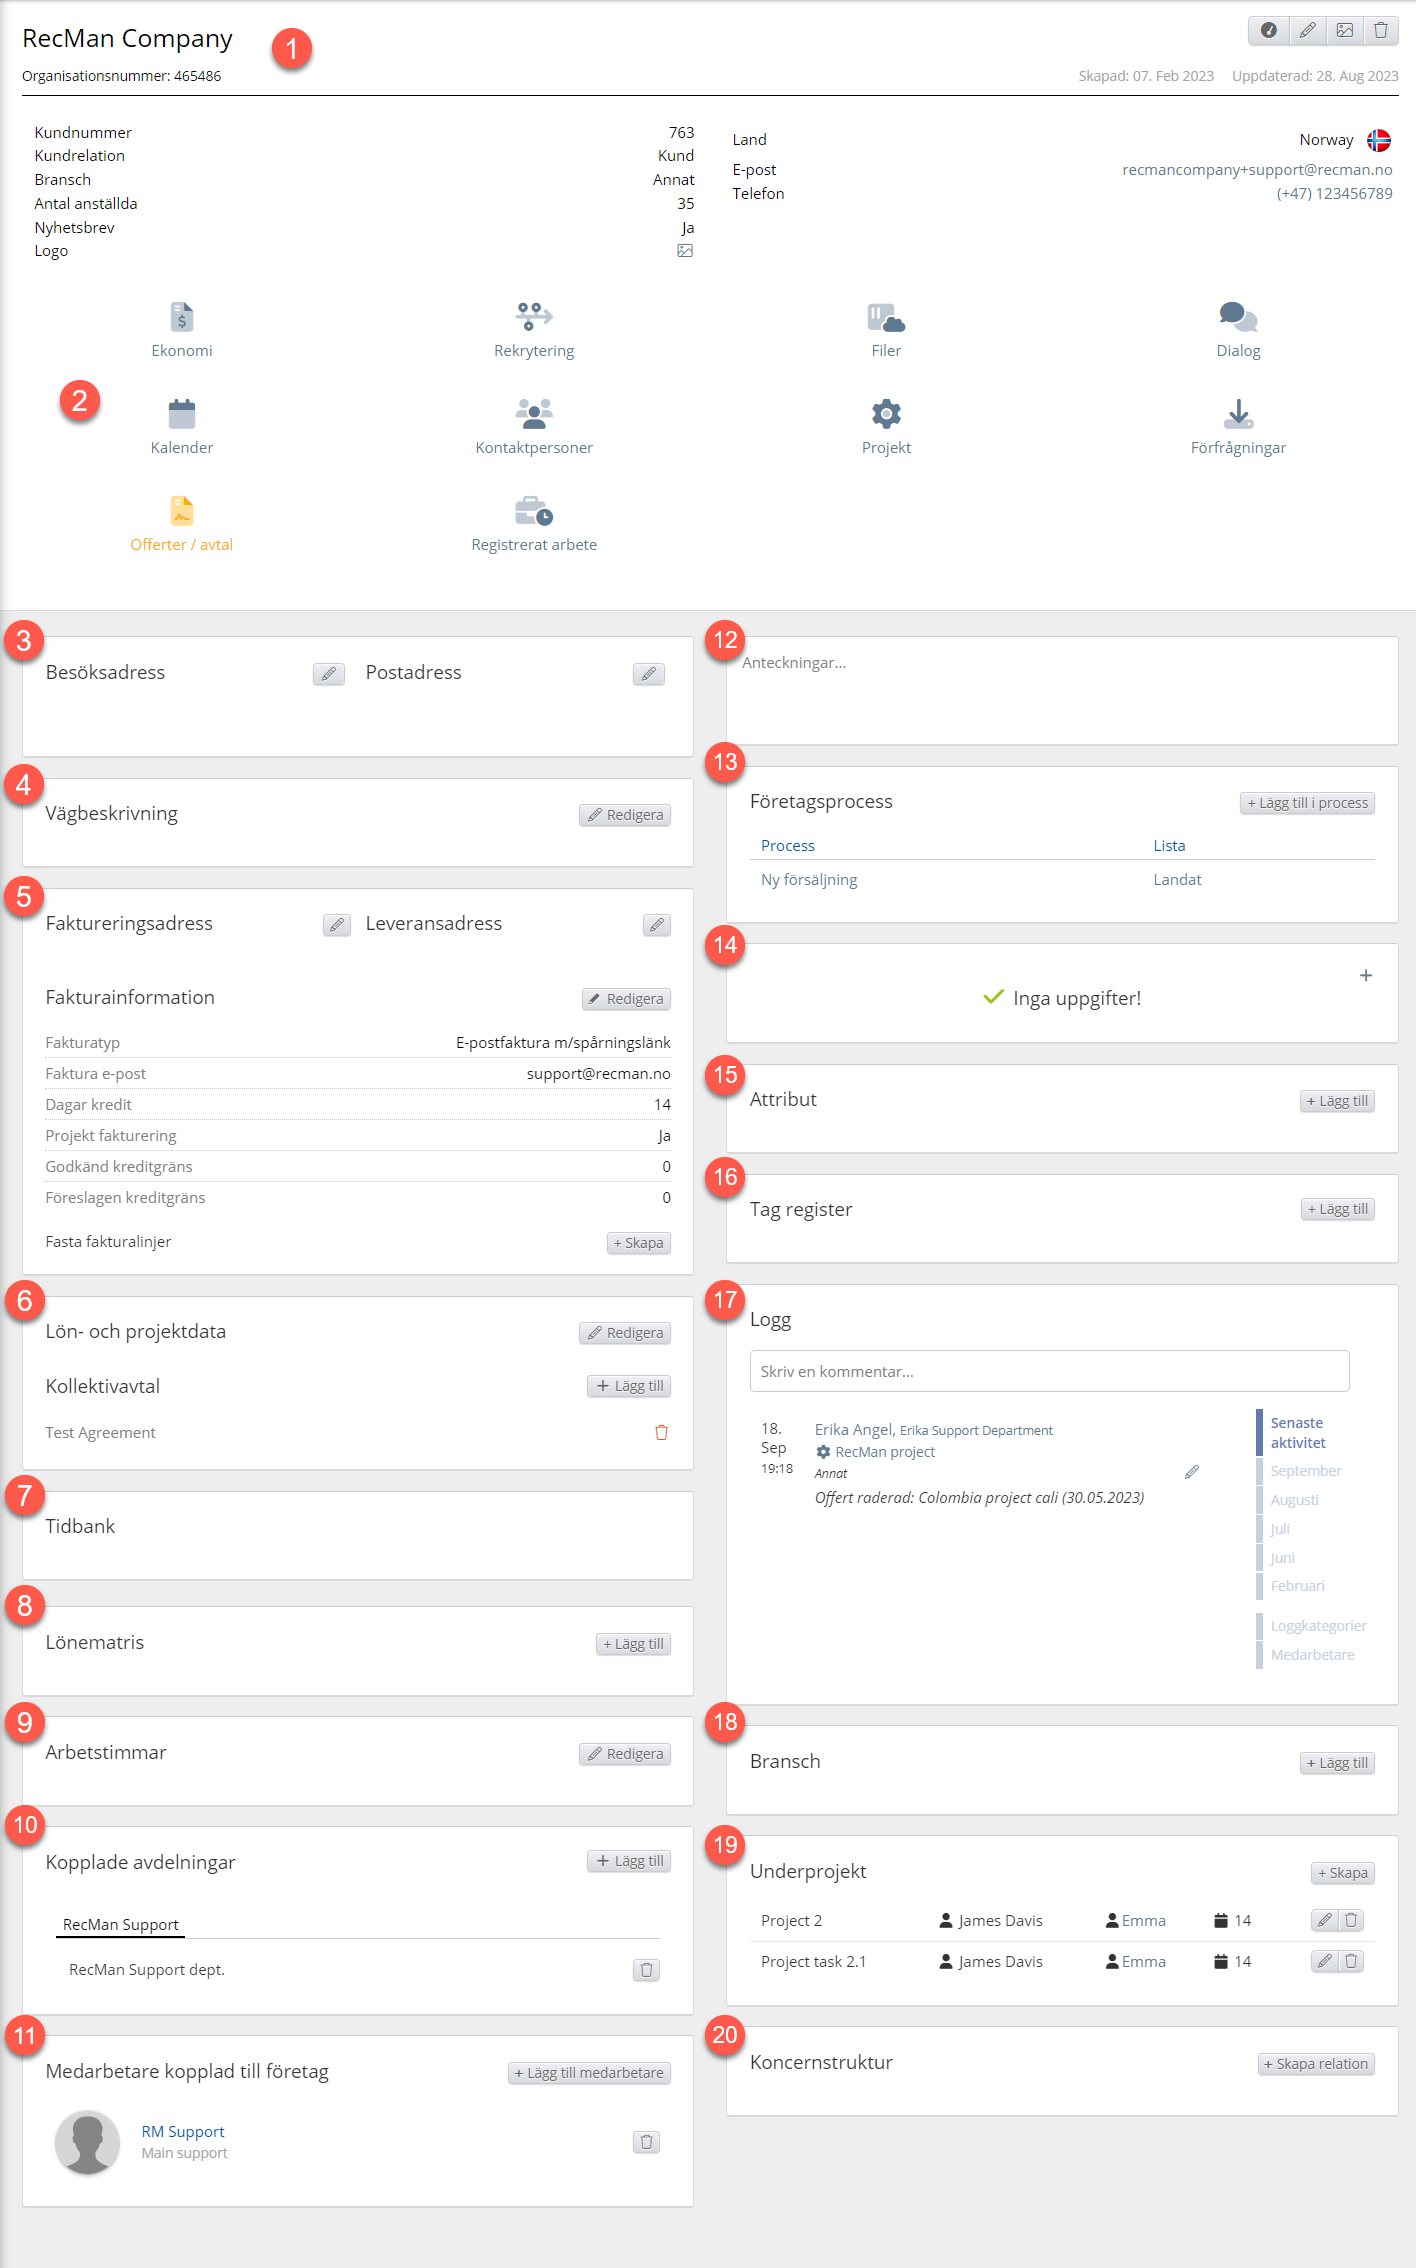This screenshot has height=2268, width=1416.
Task: Click the plus to add a task
Action: pyautogui.click(x=1366, y=975)
